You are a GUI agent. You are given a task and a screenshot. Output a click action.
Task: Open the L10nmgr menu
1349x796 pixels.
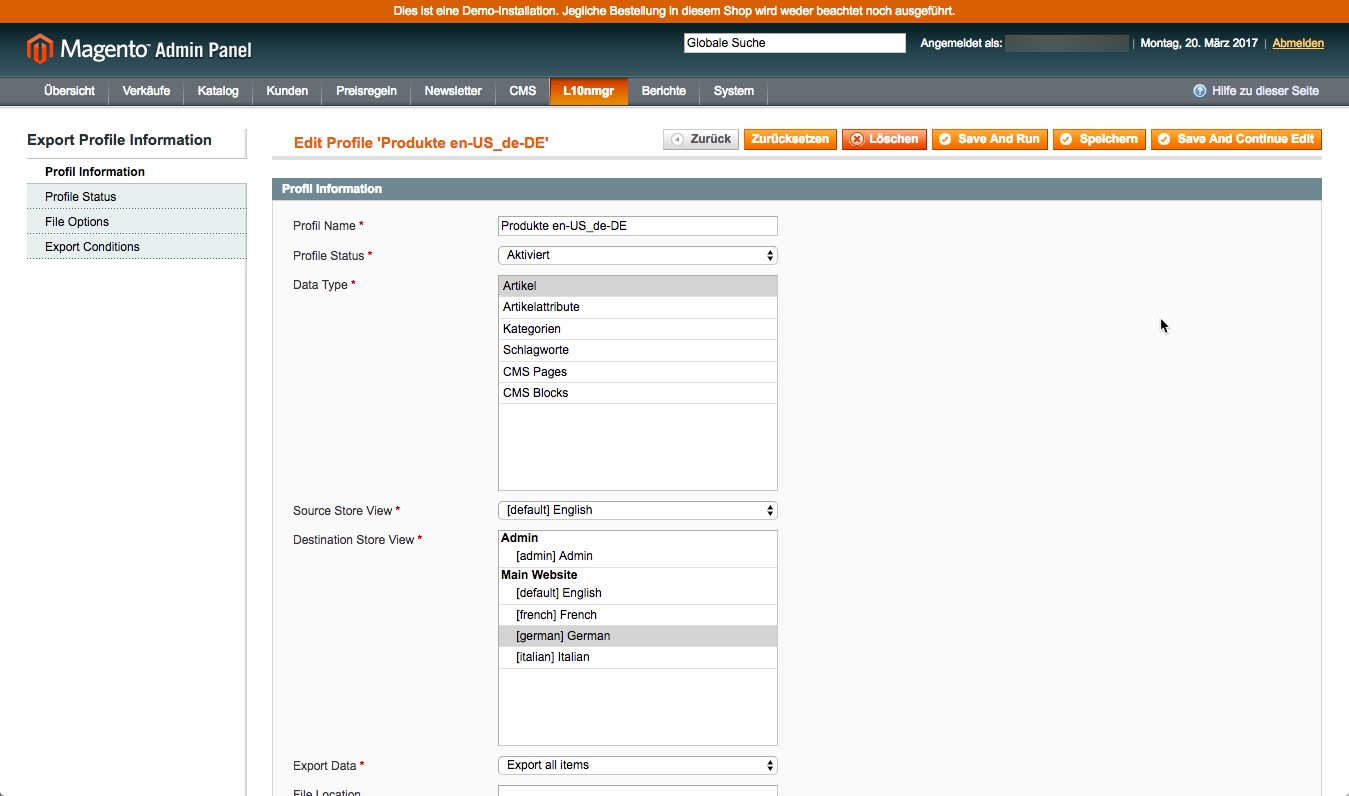[x=588, y=91]
